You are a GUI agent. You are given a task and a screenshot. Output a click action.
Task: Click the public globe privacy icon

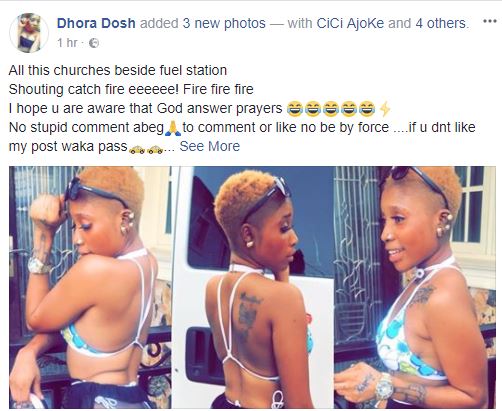tap(95, 43)
